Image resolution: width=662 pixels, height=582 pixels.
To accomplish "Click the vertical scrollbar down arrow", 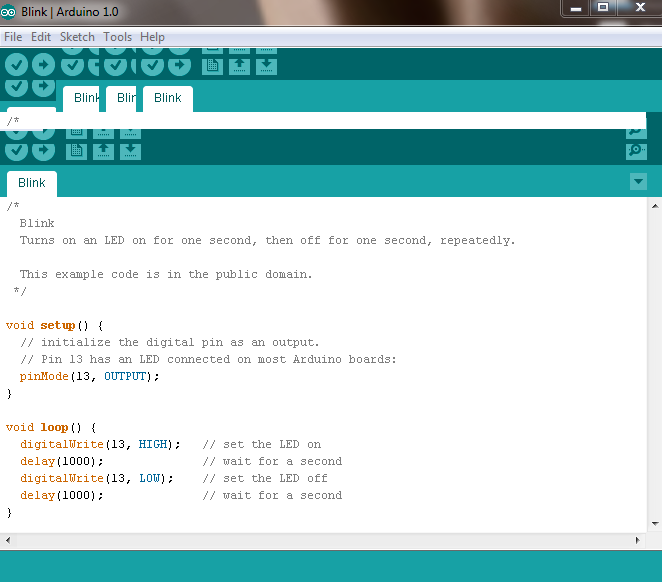I will (655, 524).
